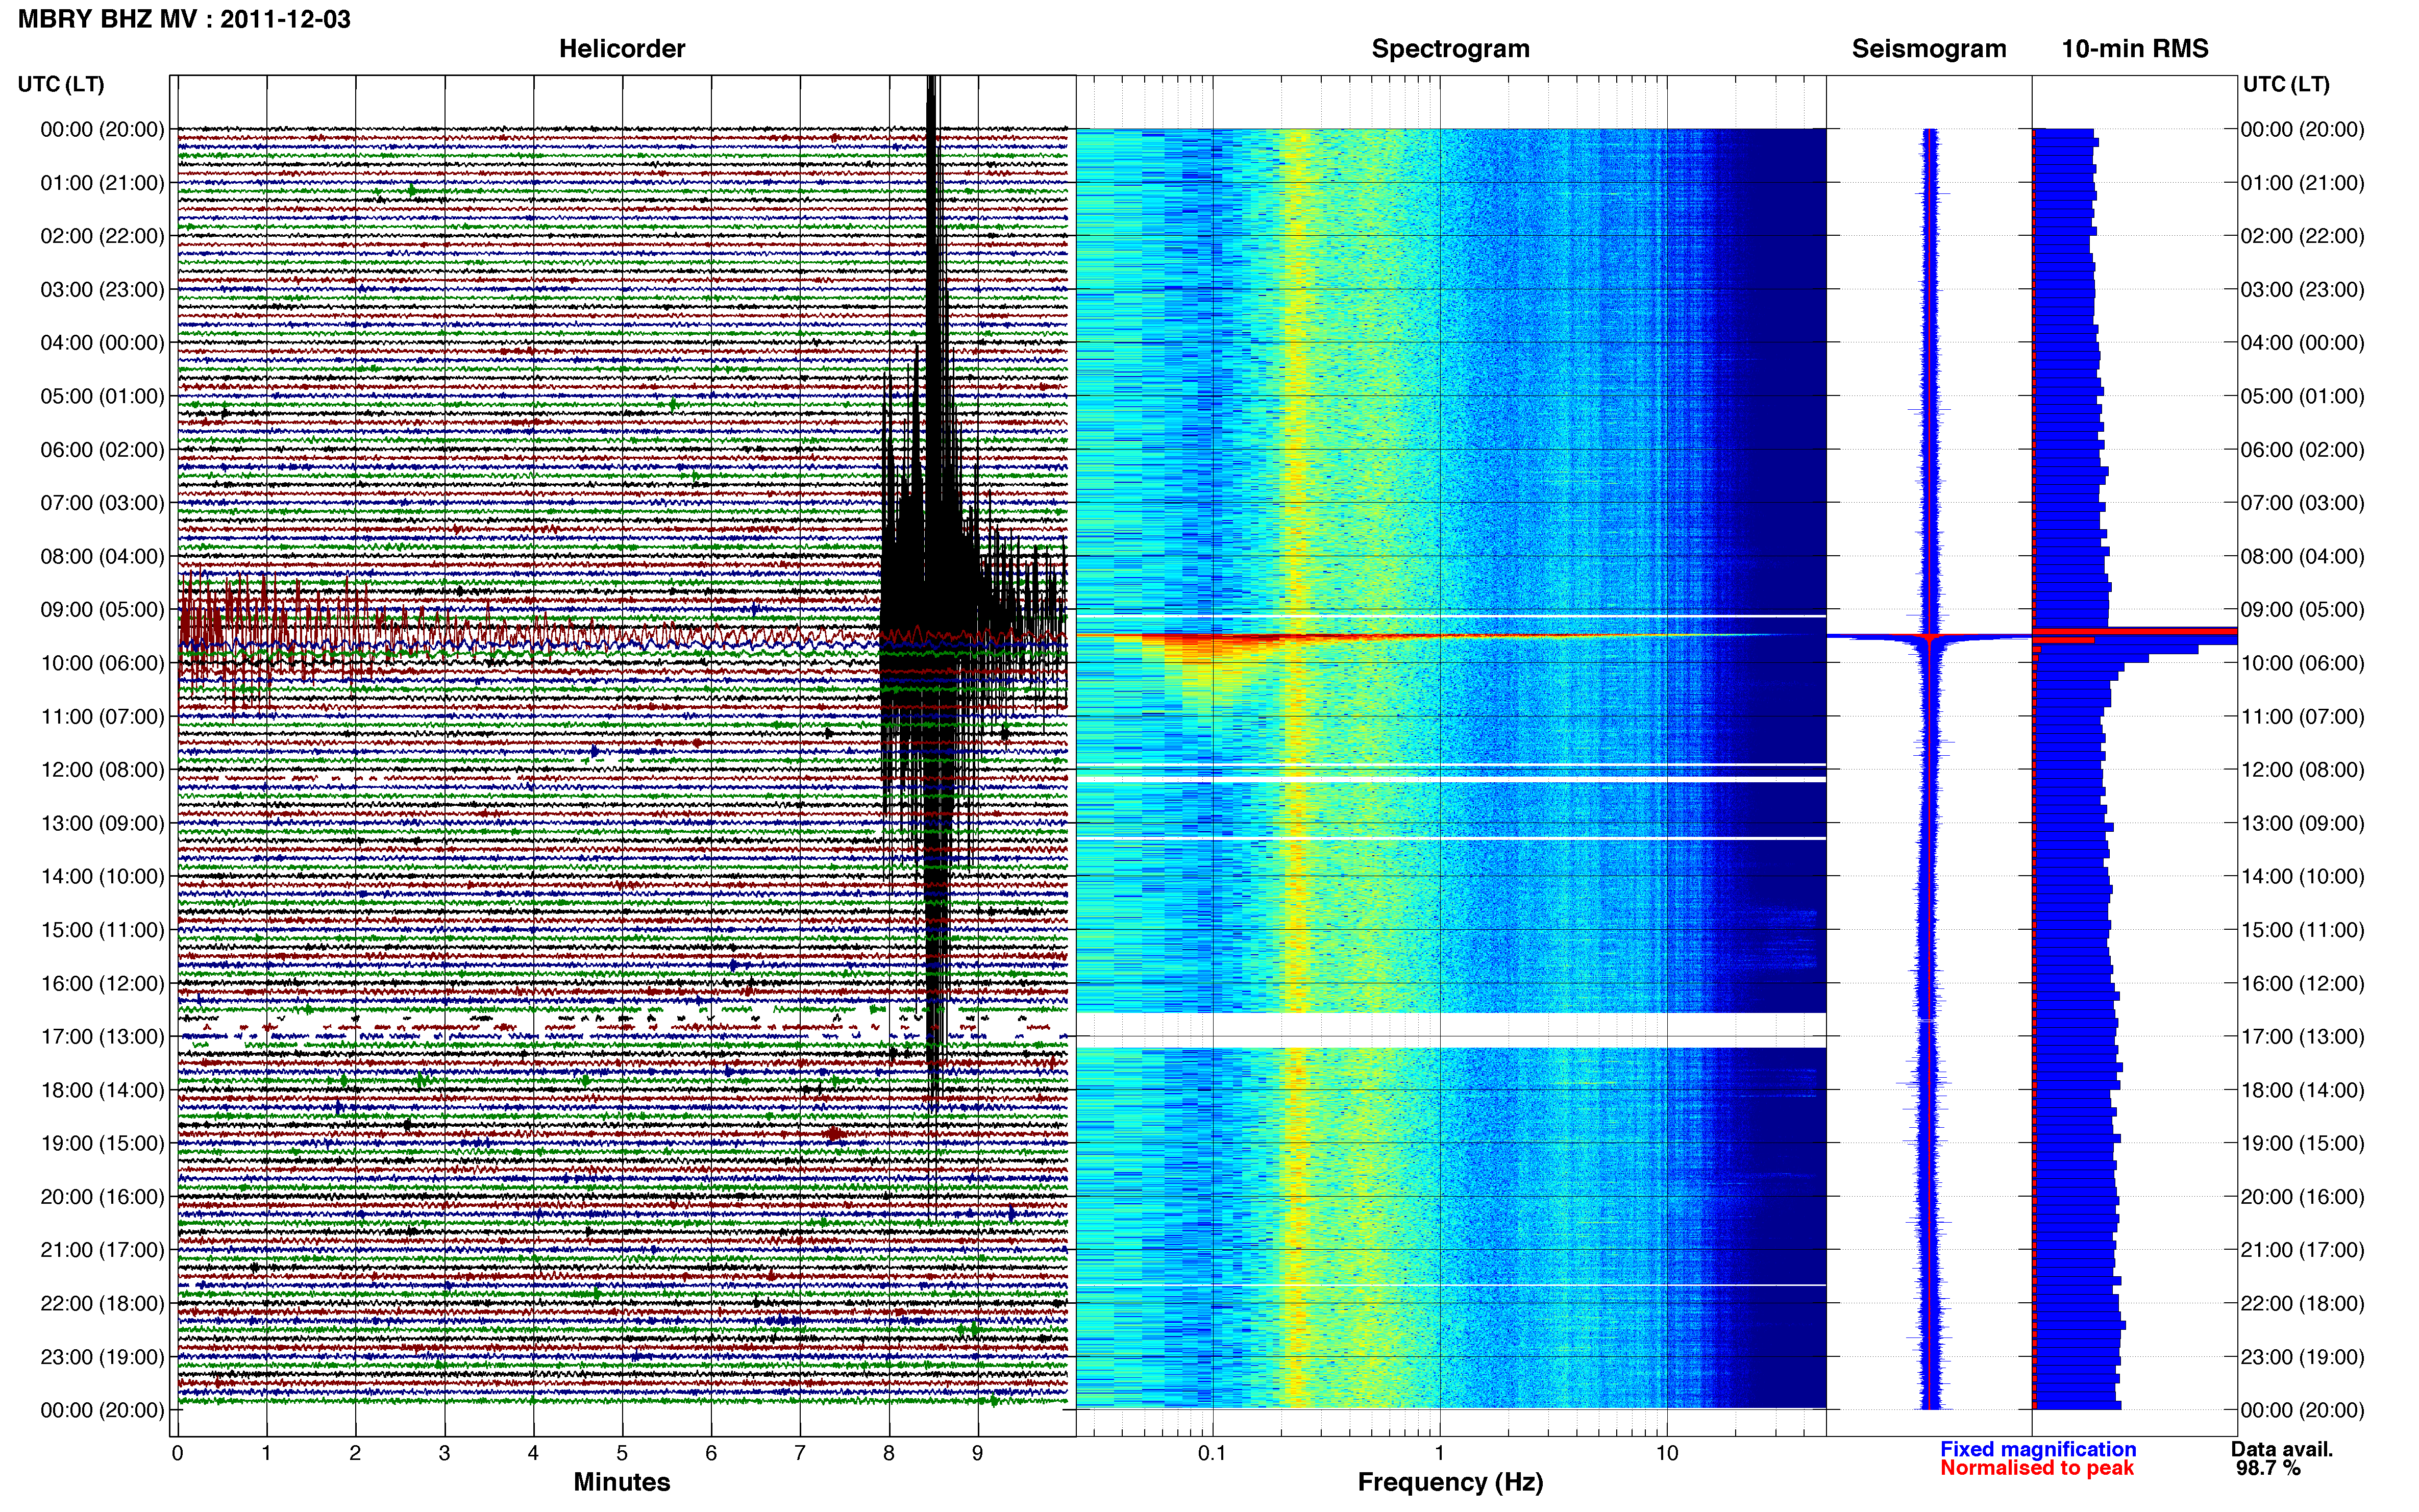Click the '10' frequency tick label
2419x1512 pixels.
[x=1666, y=1454]
